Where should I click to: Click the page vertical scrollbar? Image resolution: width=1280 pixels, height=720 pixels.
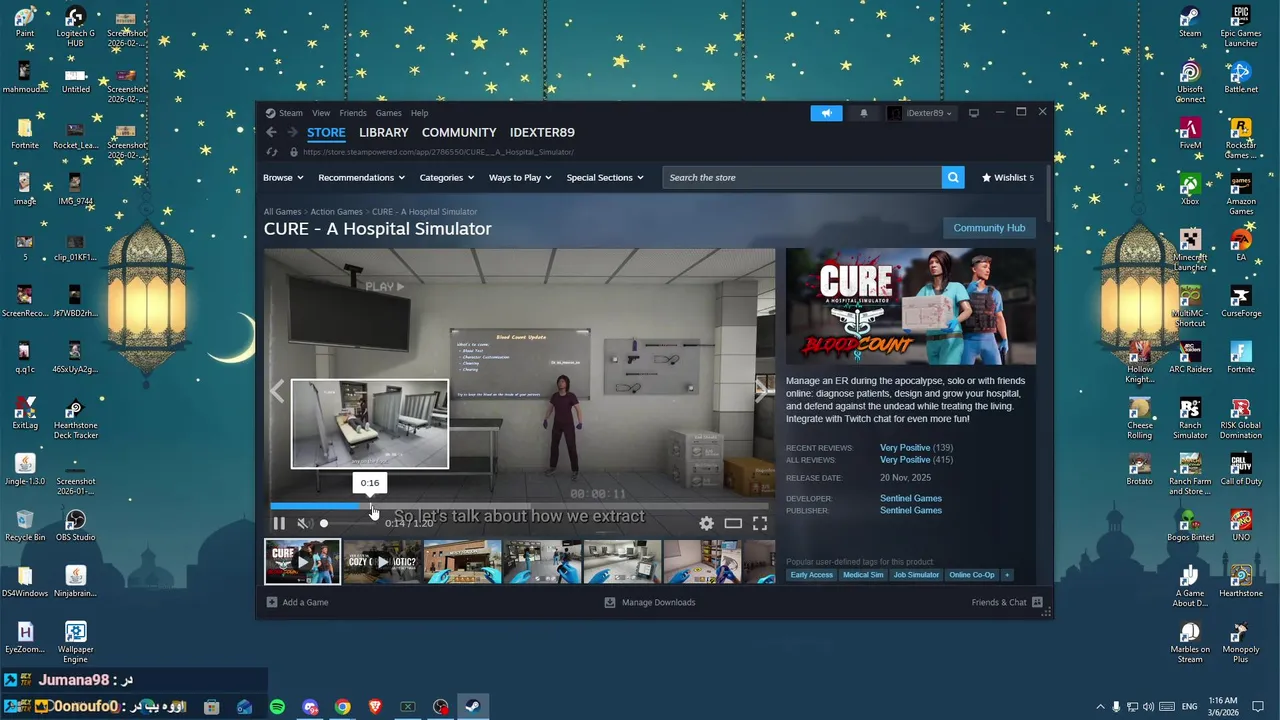pos(1048,193)
